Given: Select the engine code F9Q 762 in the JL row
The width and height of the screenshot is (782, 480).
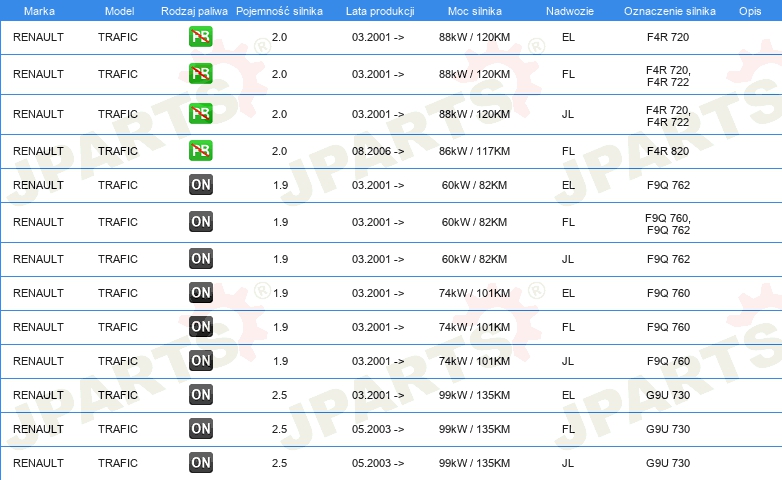Looking at the screenshot, I should click(668, 259).
